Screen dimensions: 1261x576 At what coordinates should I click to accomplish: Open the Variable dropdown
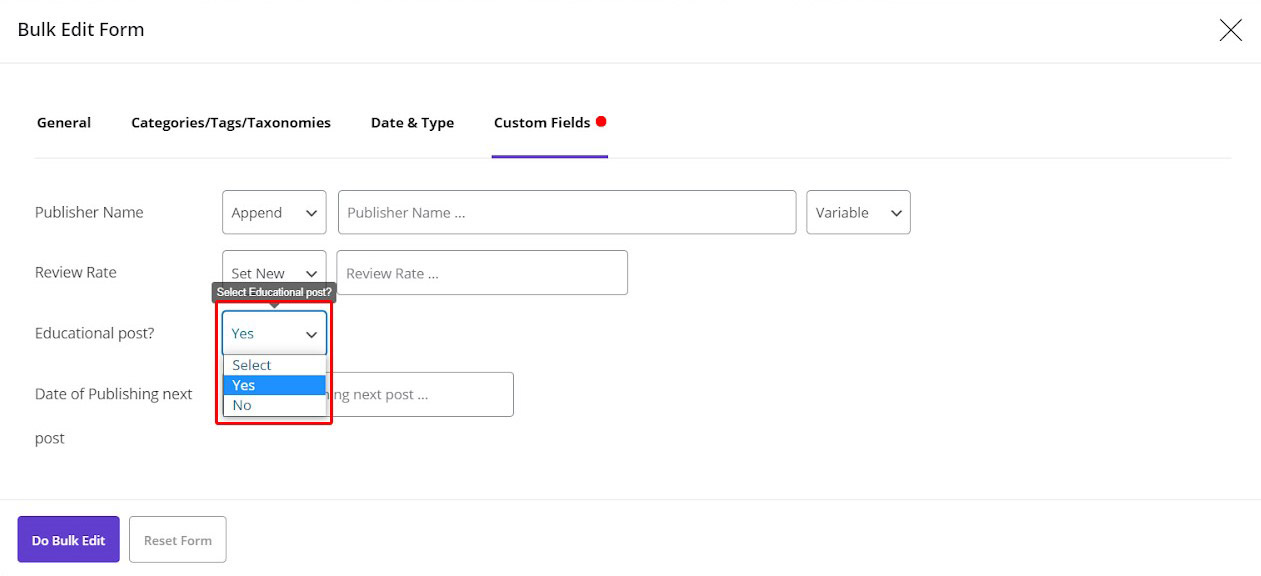pyautogui.click(x=858, y=213)
